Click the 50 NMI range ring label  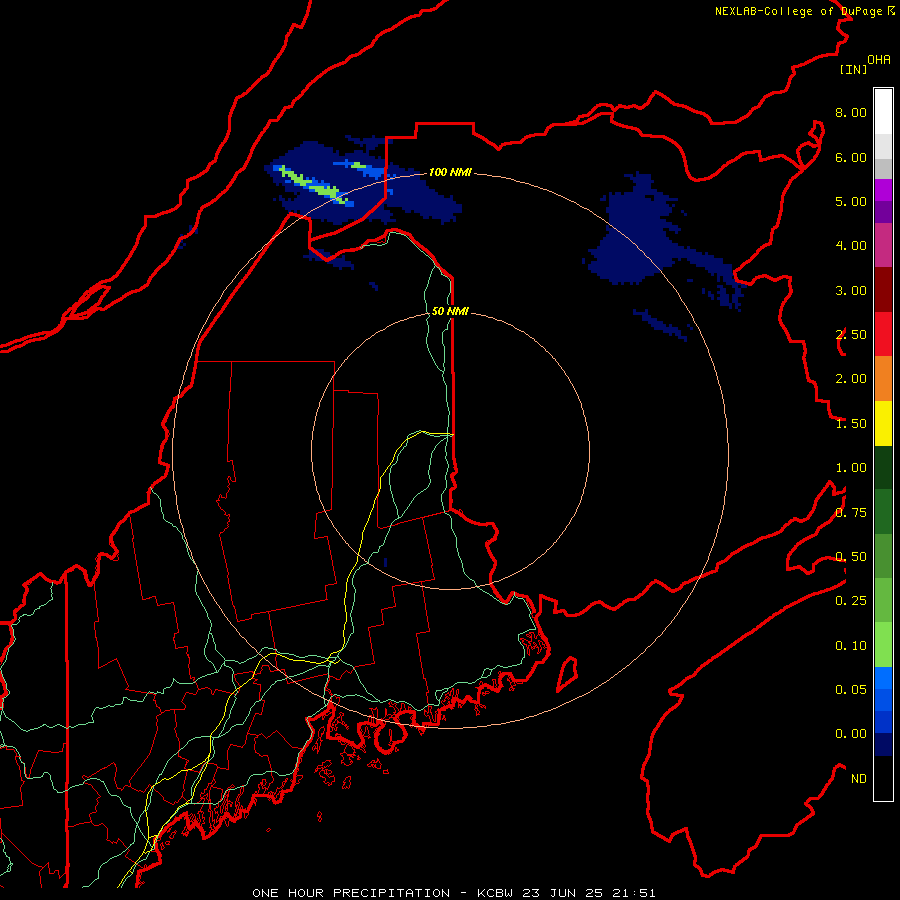tap(450, 311)
